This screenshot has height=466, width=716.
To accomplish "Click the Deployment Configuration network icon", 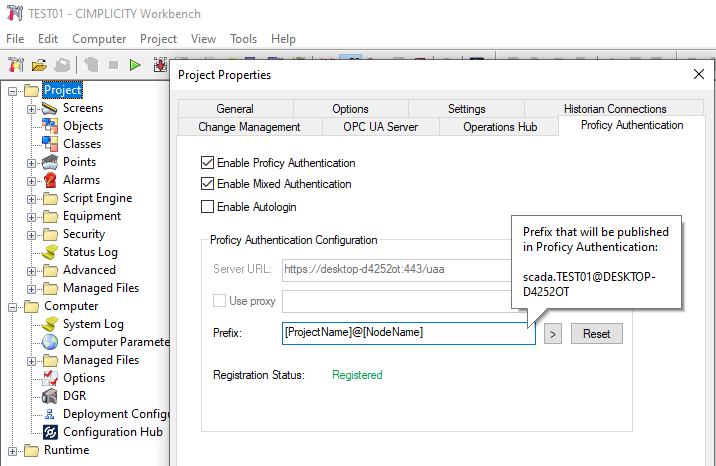I will coord(50,414).
